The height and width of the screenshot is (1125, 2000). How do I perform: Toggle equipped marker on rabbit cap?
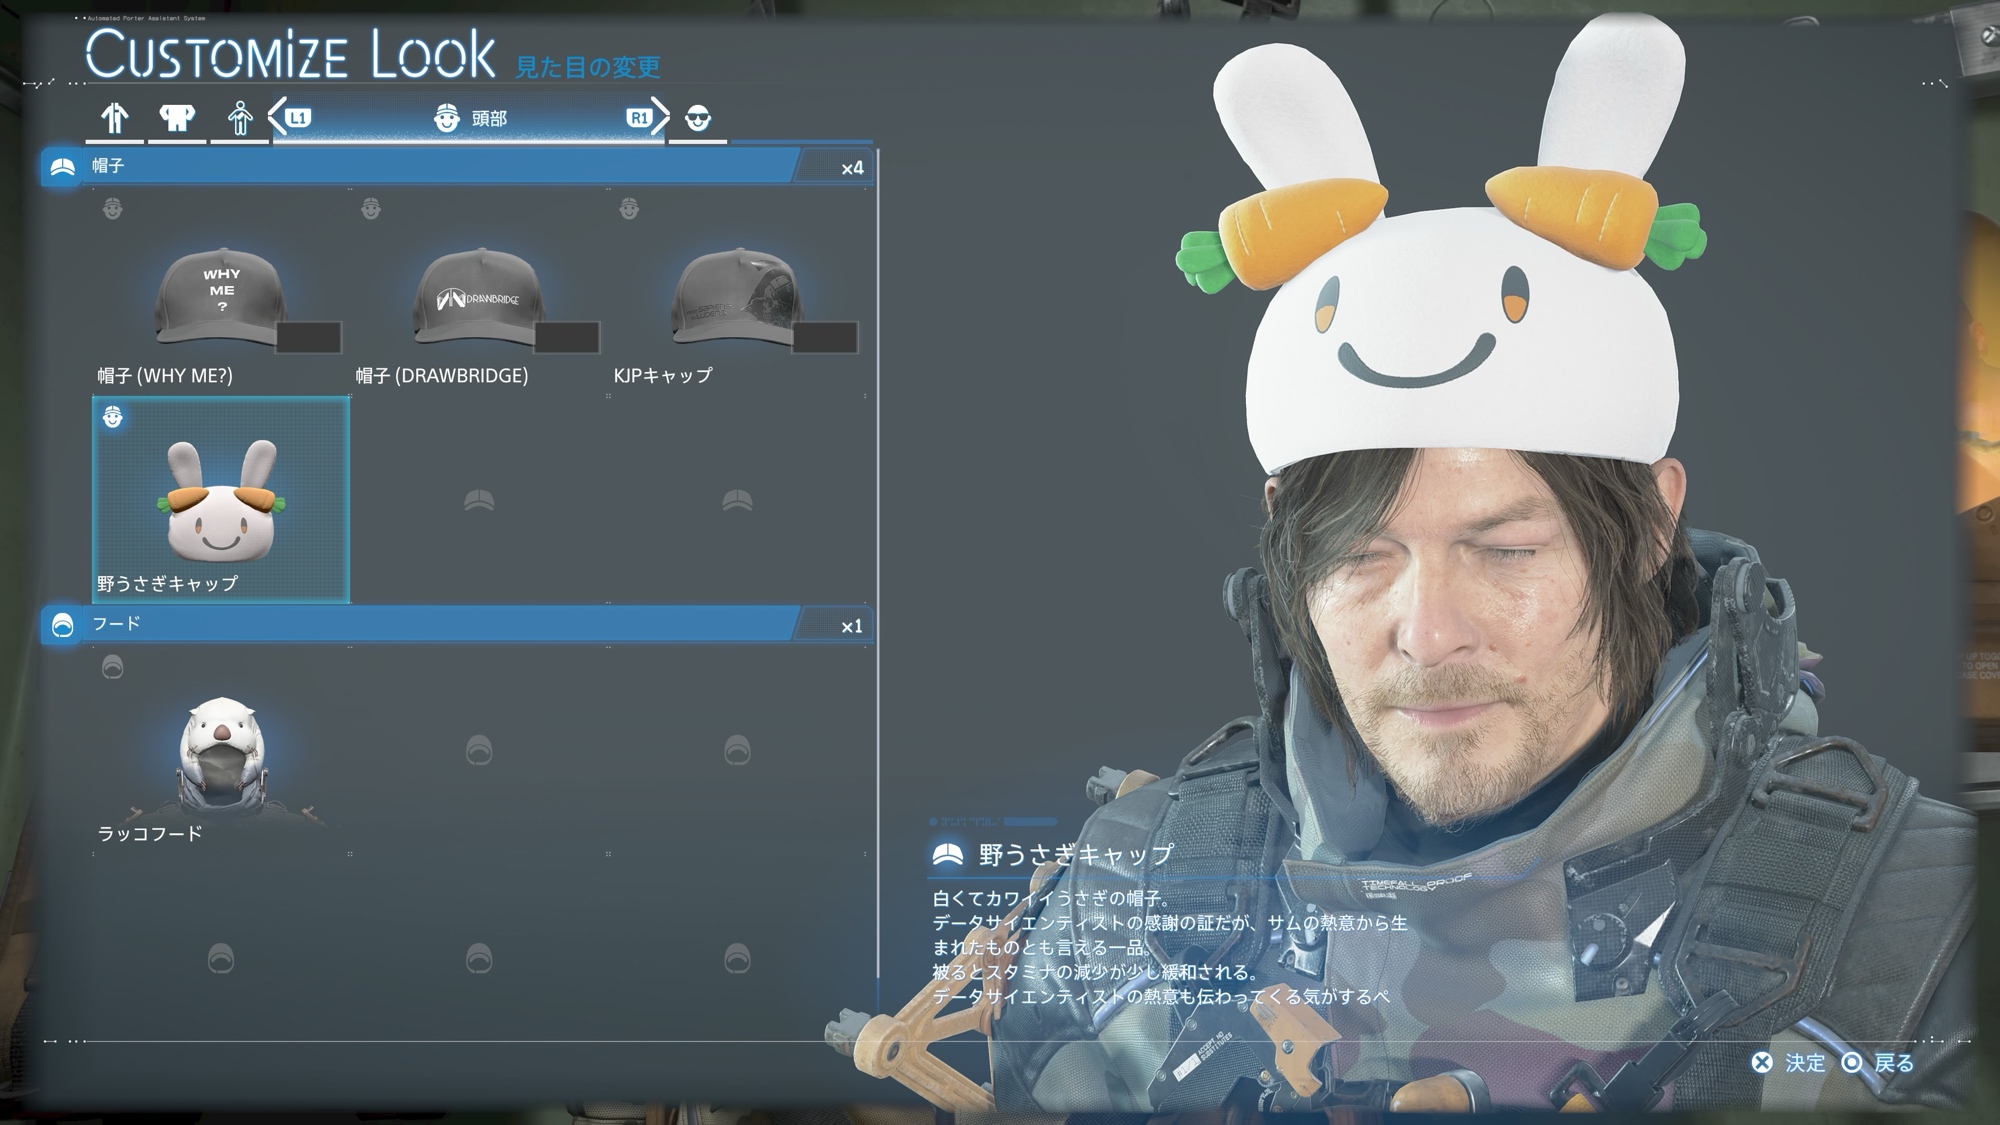tap(113, 417)
